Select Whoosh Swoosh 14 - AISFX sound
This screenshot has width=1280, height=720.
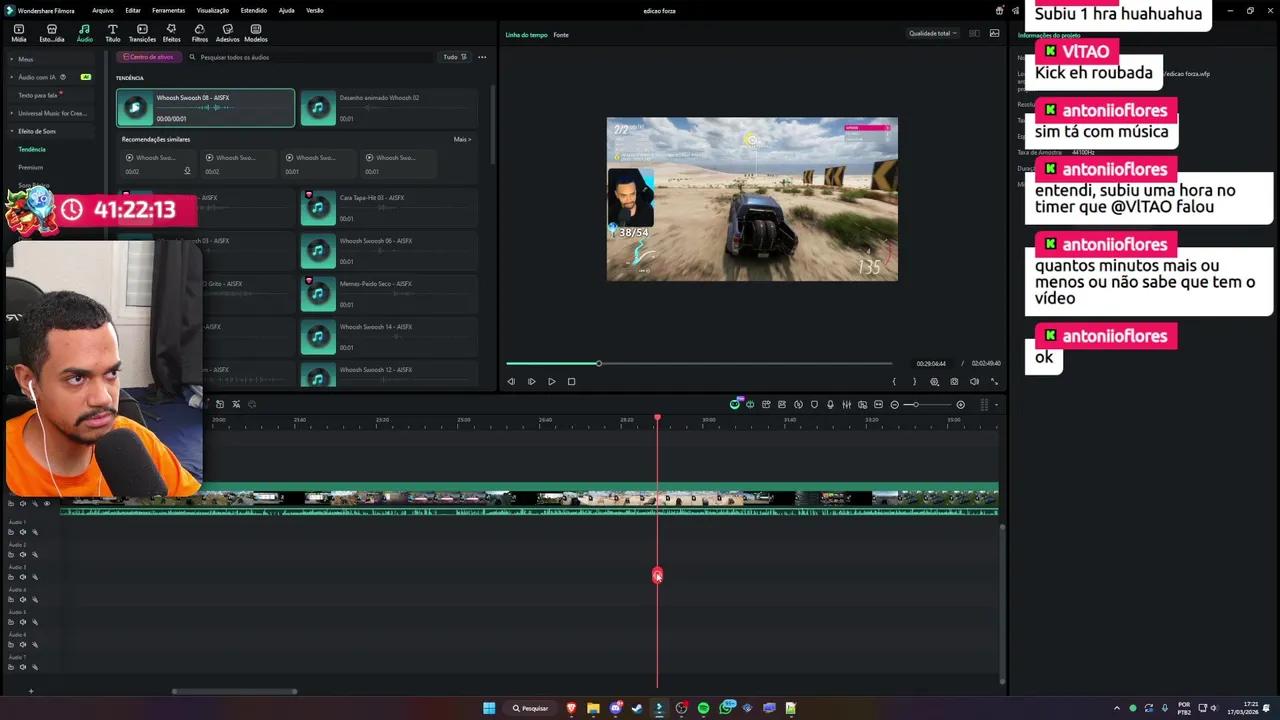tap(388, 336)
